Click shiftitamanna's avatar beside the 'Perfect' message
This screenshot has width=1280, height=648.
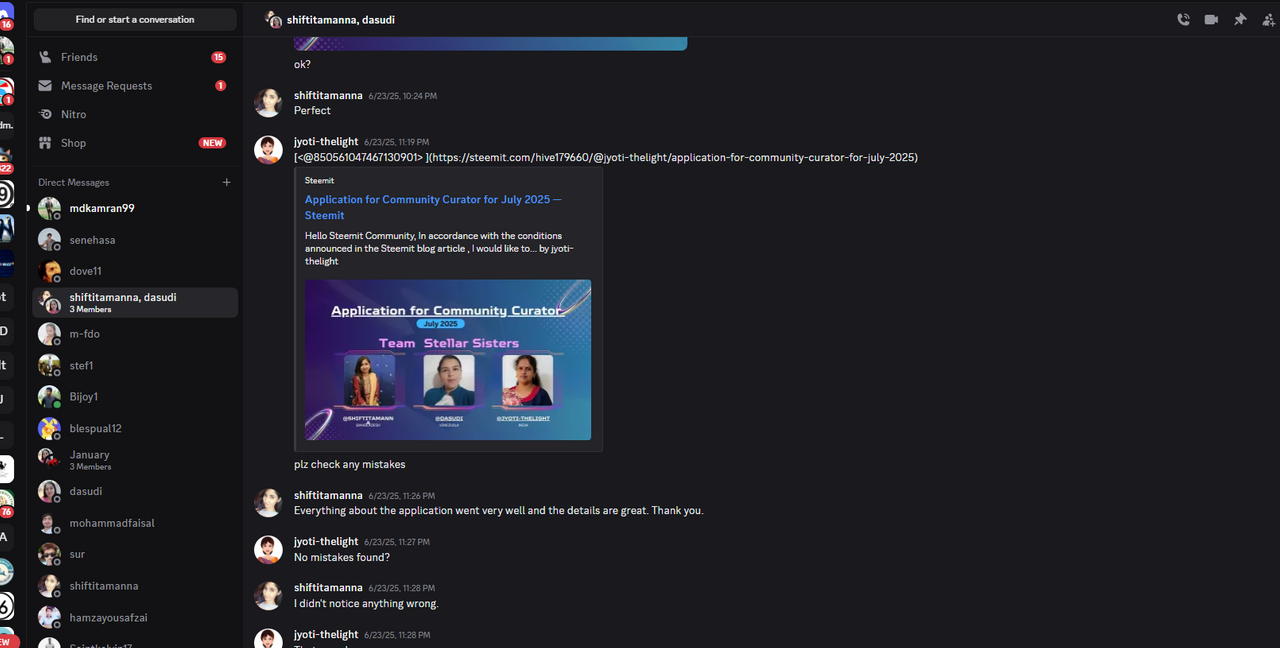pos(268,103)
